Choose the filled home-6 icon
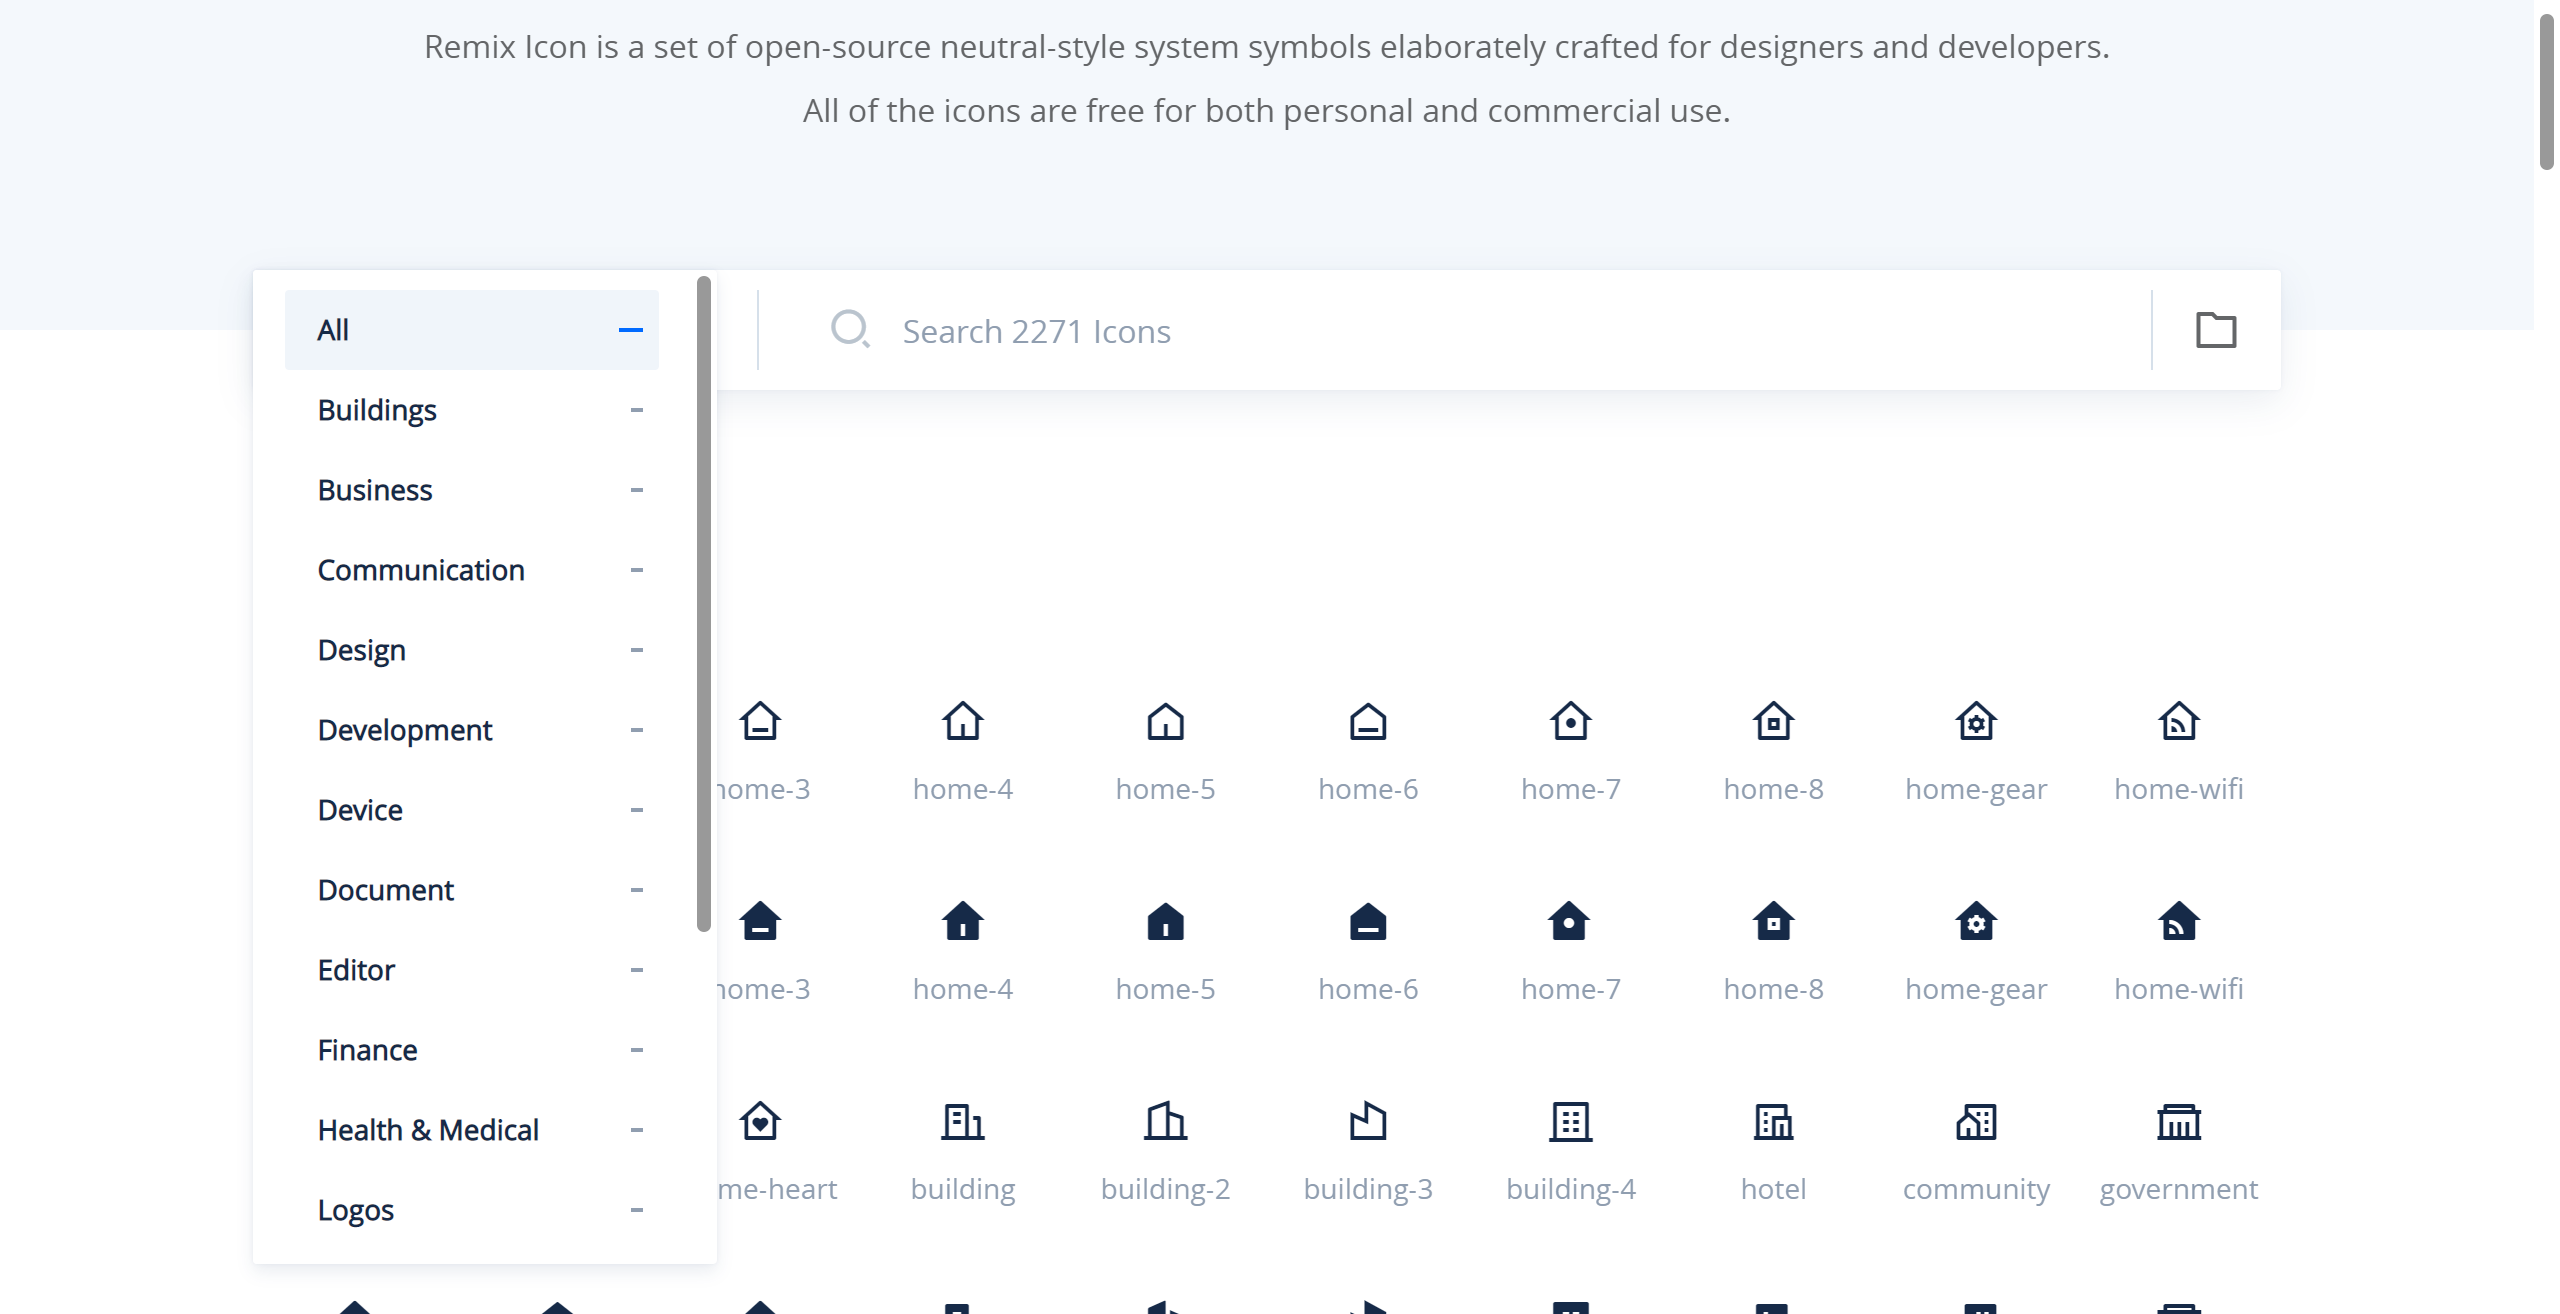 point(1368,921)
